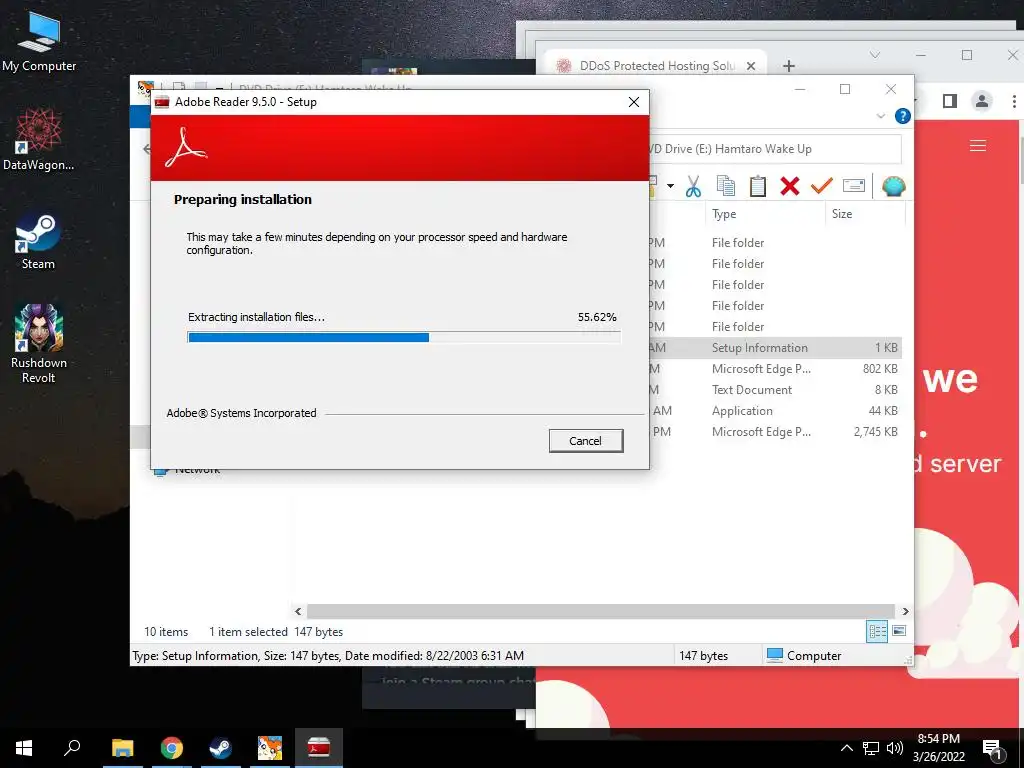
Task: Switch Explorer to Details view
Action: pos(877,632)
